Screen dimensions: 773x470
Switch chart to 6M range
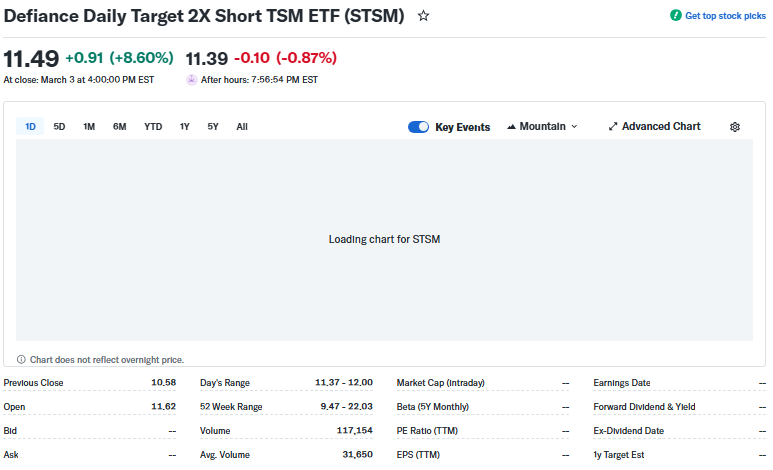click(x=120, y=127)
